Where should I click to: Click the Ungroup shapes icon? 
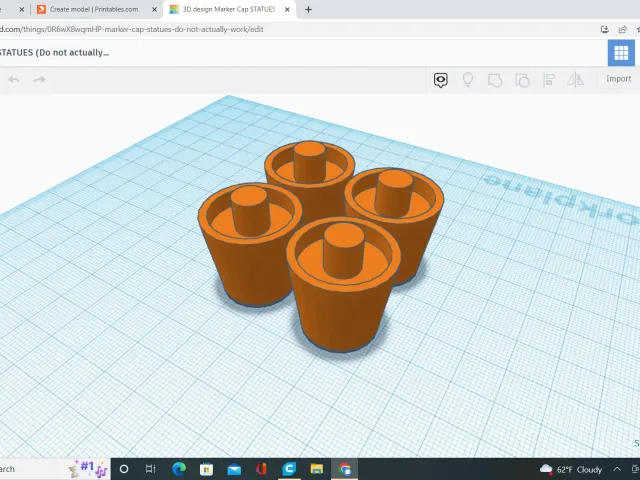tap(522, 80)
